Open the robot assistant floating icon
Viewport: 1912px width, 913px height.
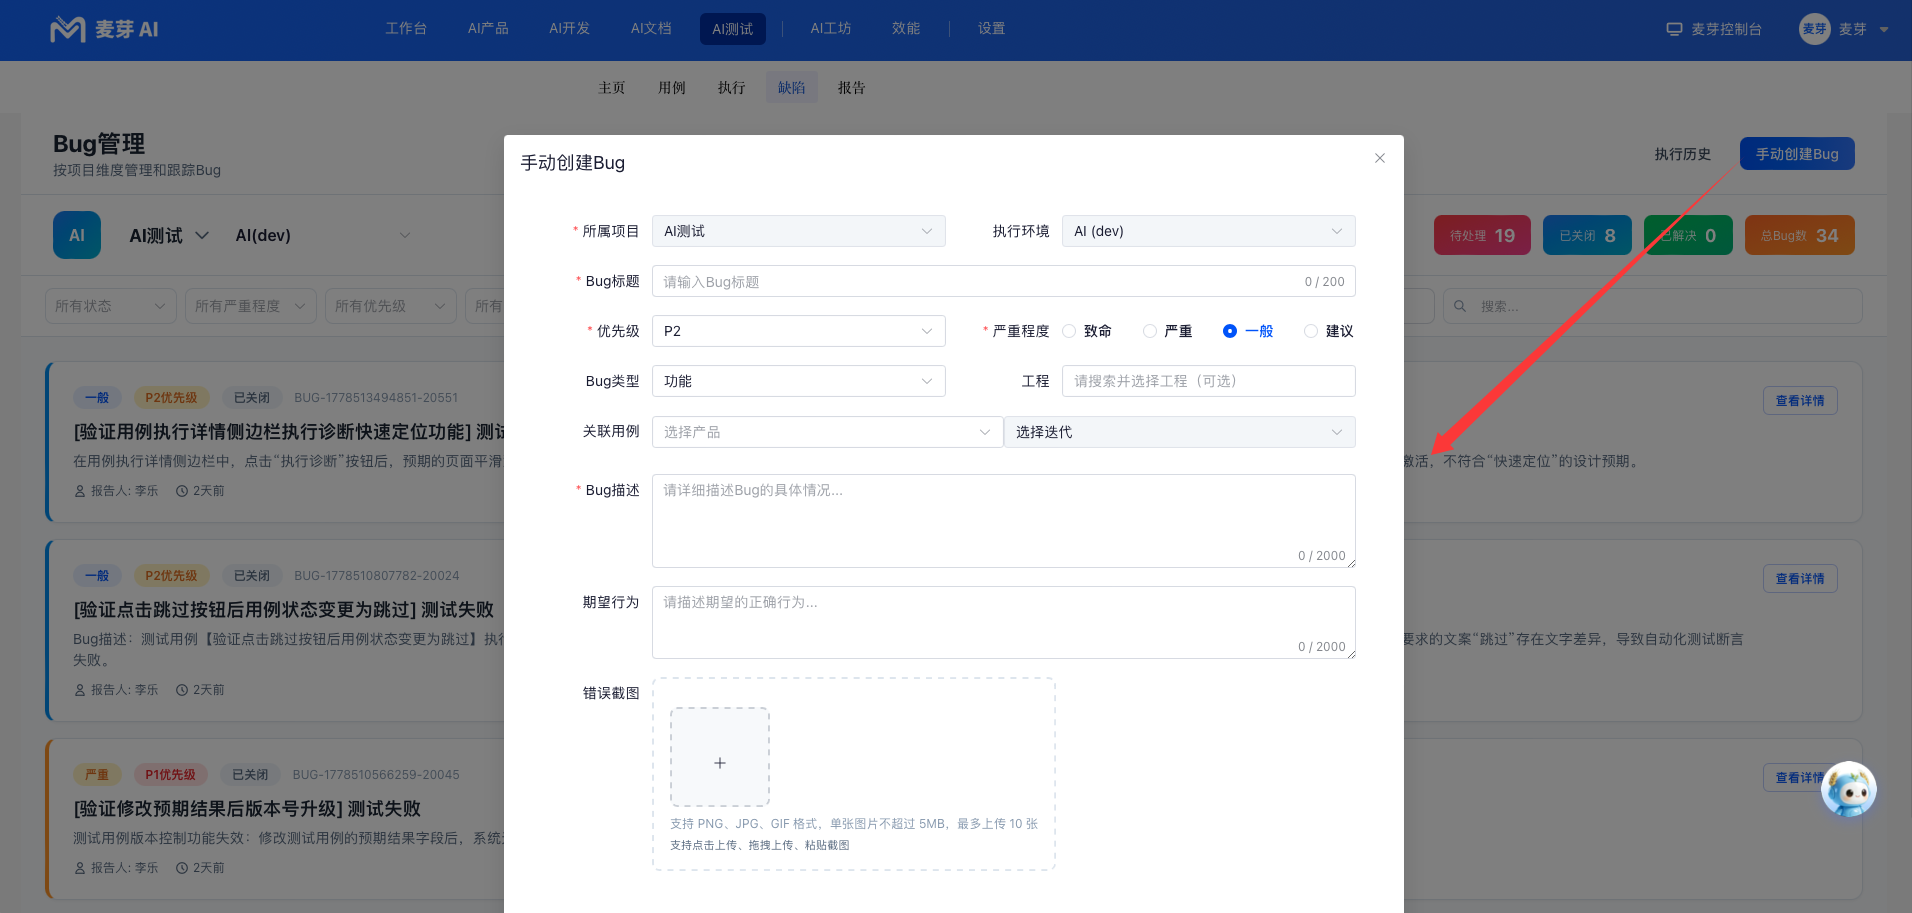(x=1849, y=790)
